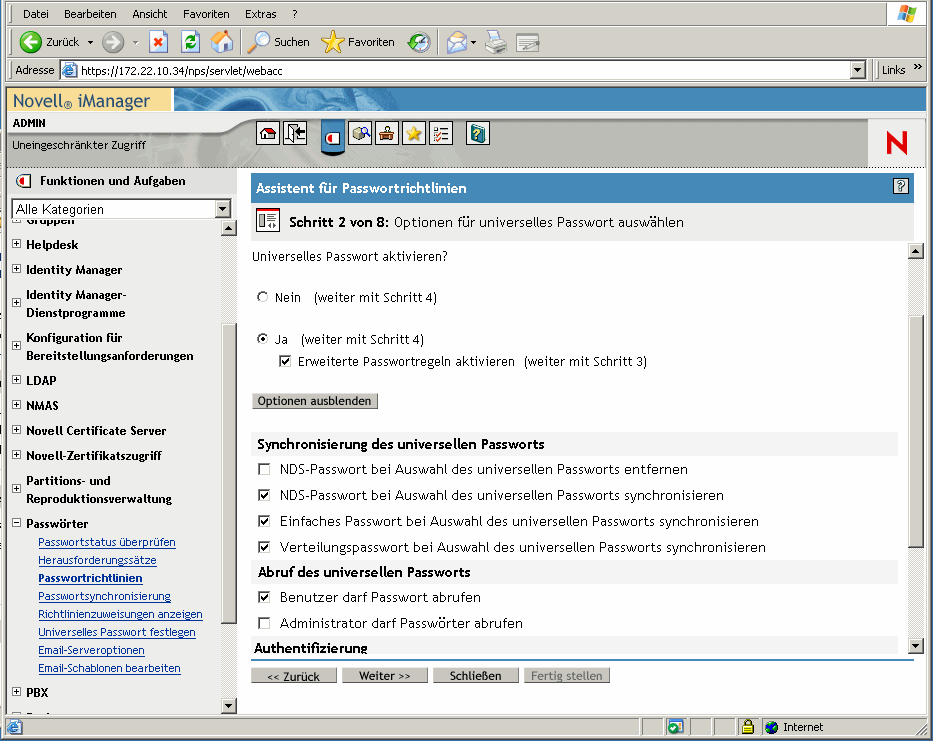Open the iManager Favorites star icon
The height and width of the screenshot is (741, 933).
coord(413,133)
